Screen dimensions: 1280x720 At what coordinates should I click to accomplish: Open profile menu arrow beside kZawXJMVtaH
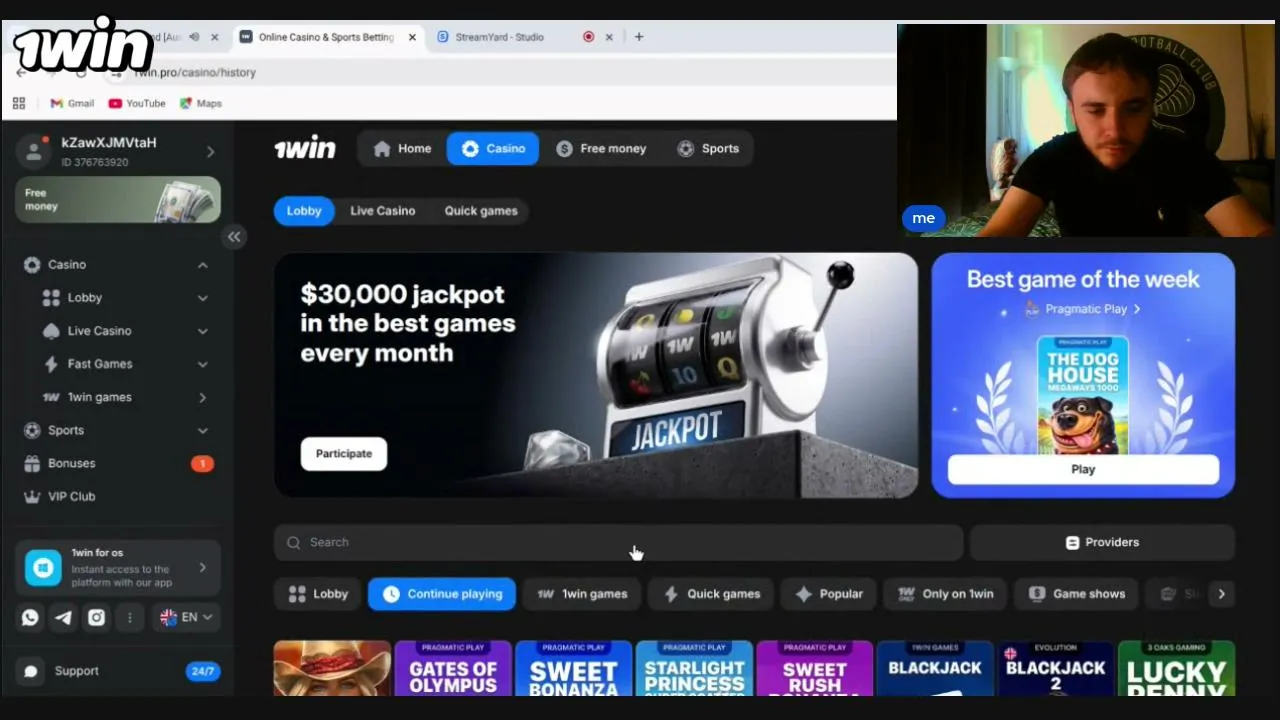coord(210,152)
